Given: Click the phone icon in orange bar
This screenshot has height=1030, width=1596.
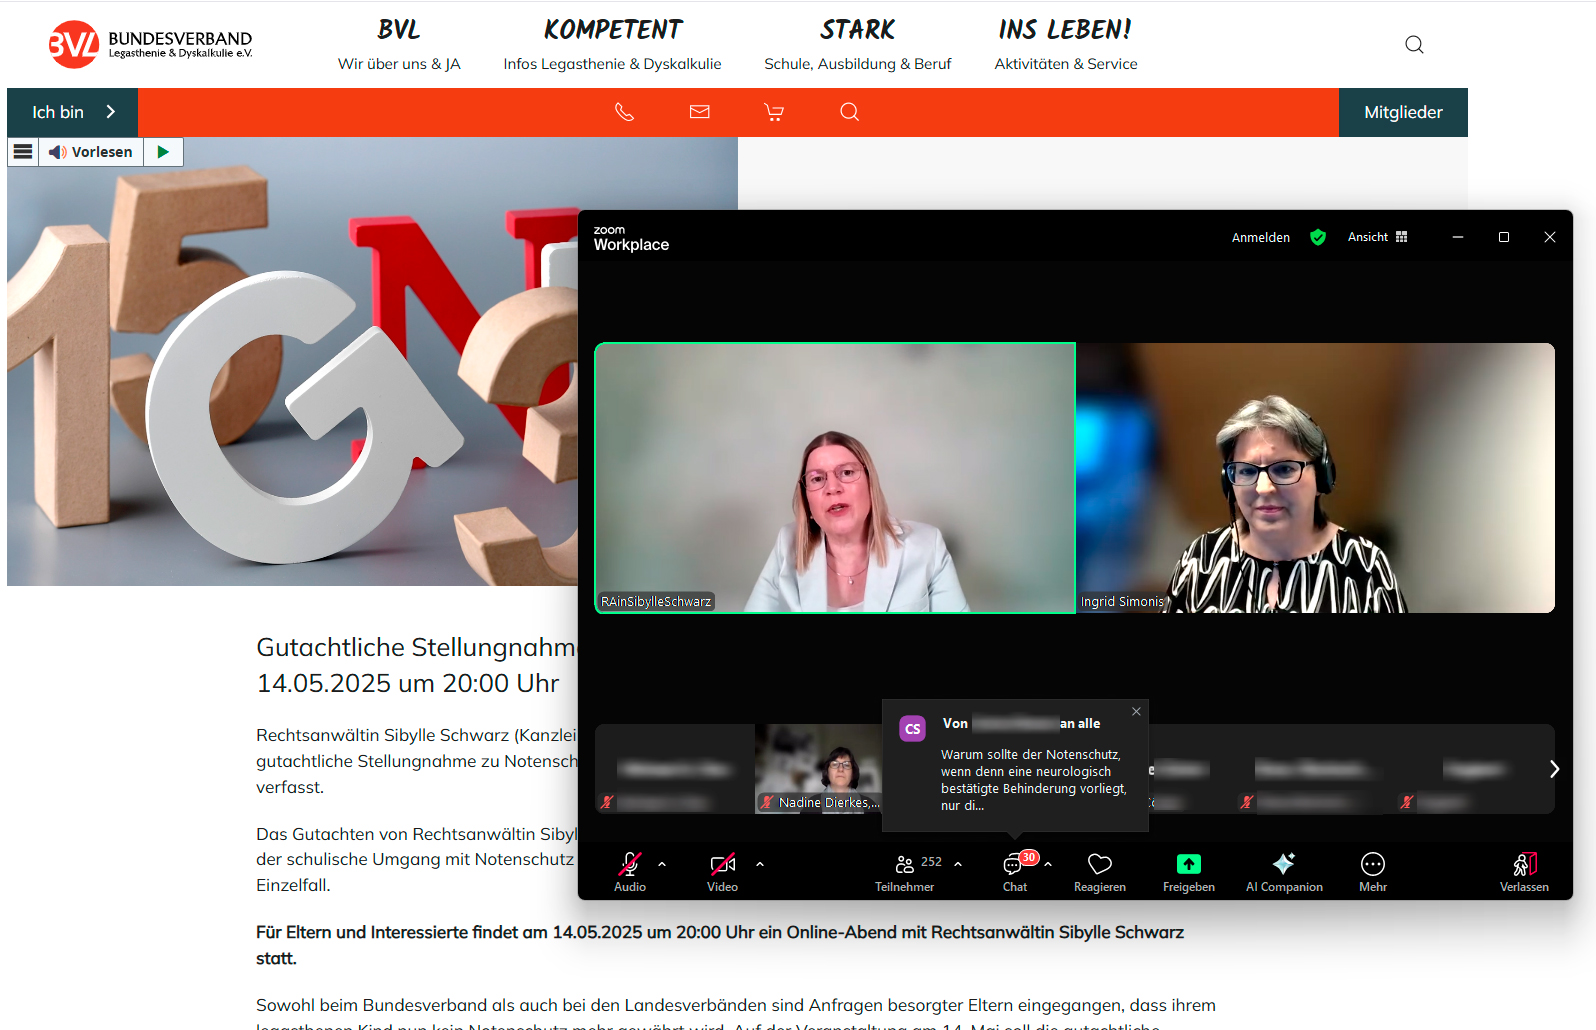Looking at the screenshot, I should [x=624, y=112].
